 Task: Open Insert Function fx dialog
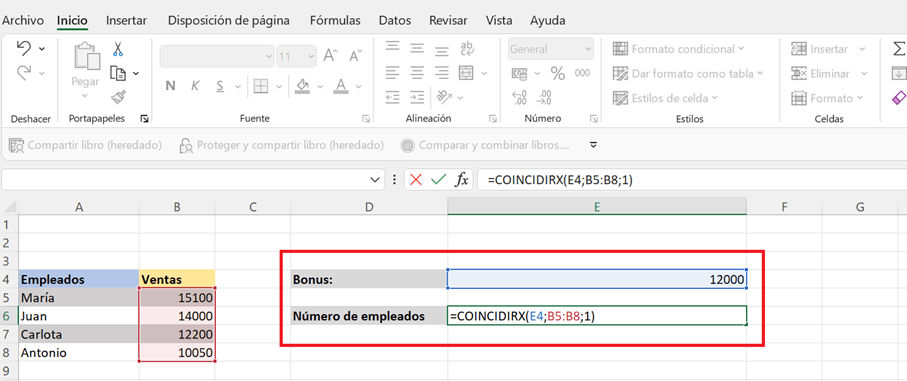[462, 180]
